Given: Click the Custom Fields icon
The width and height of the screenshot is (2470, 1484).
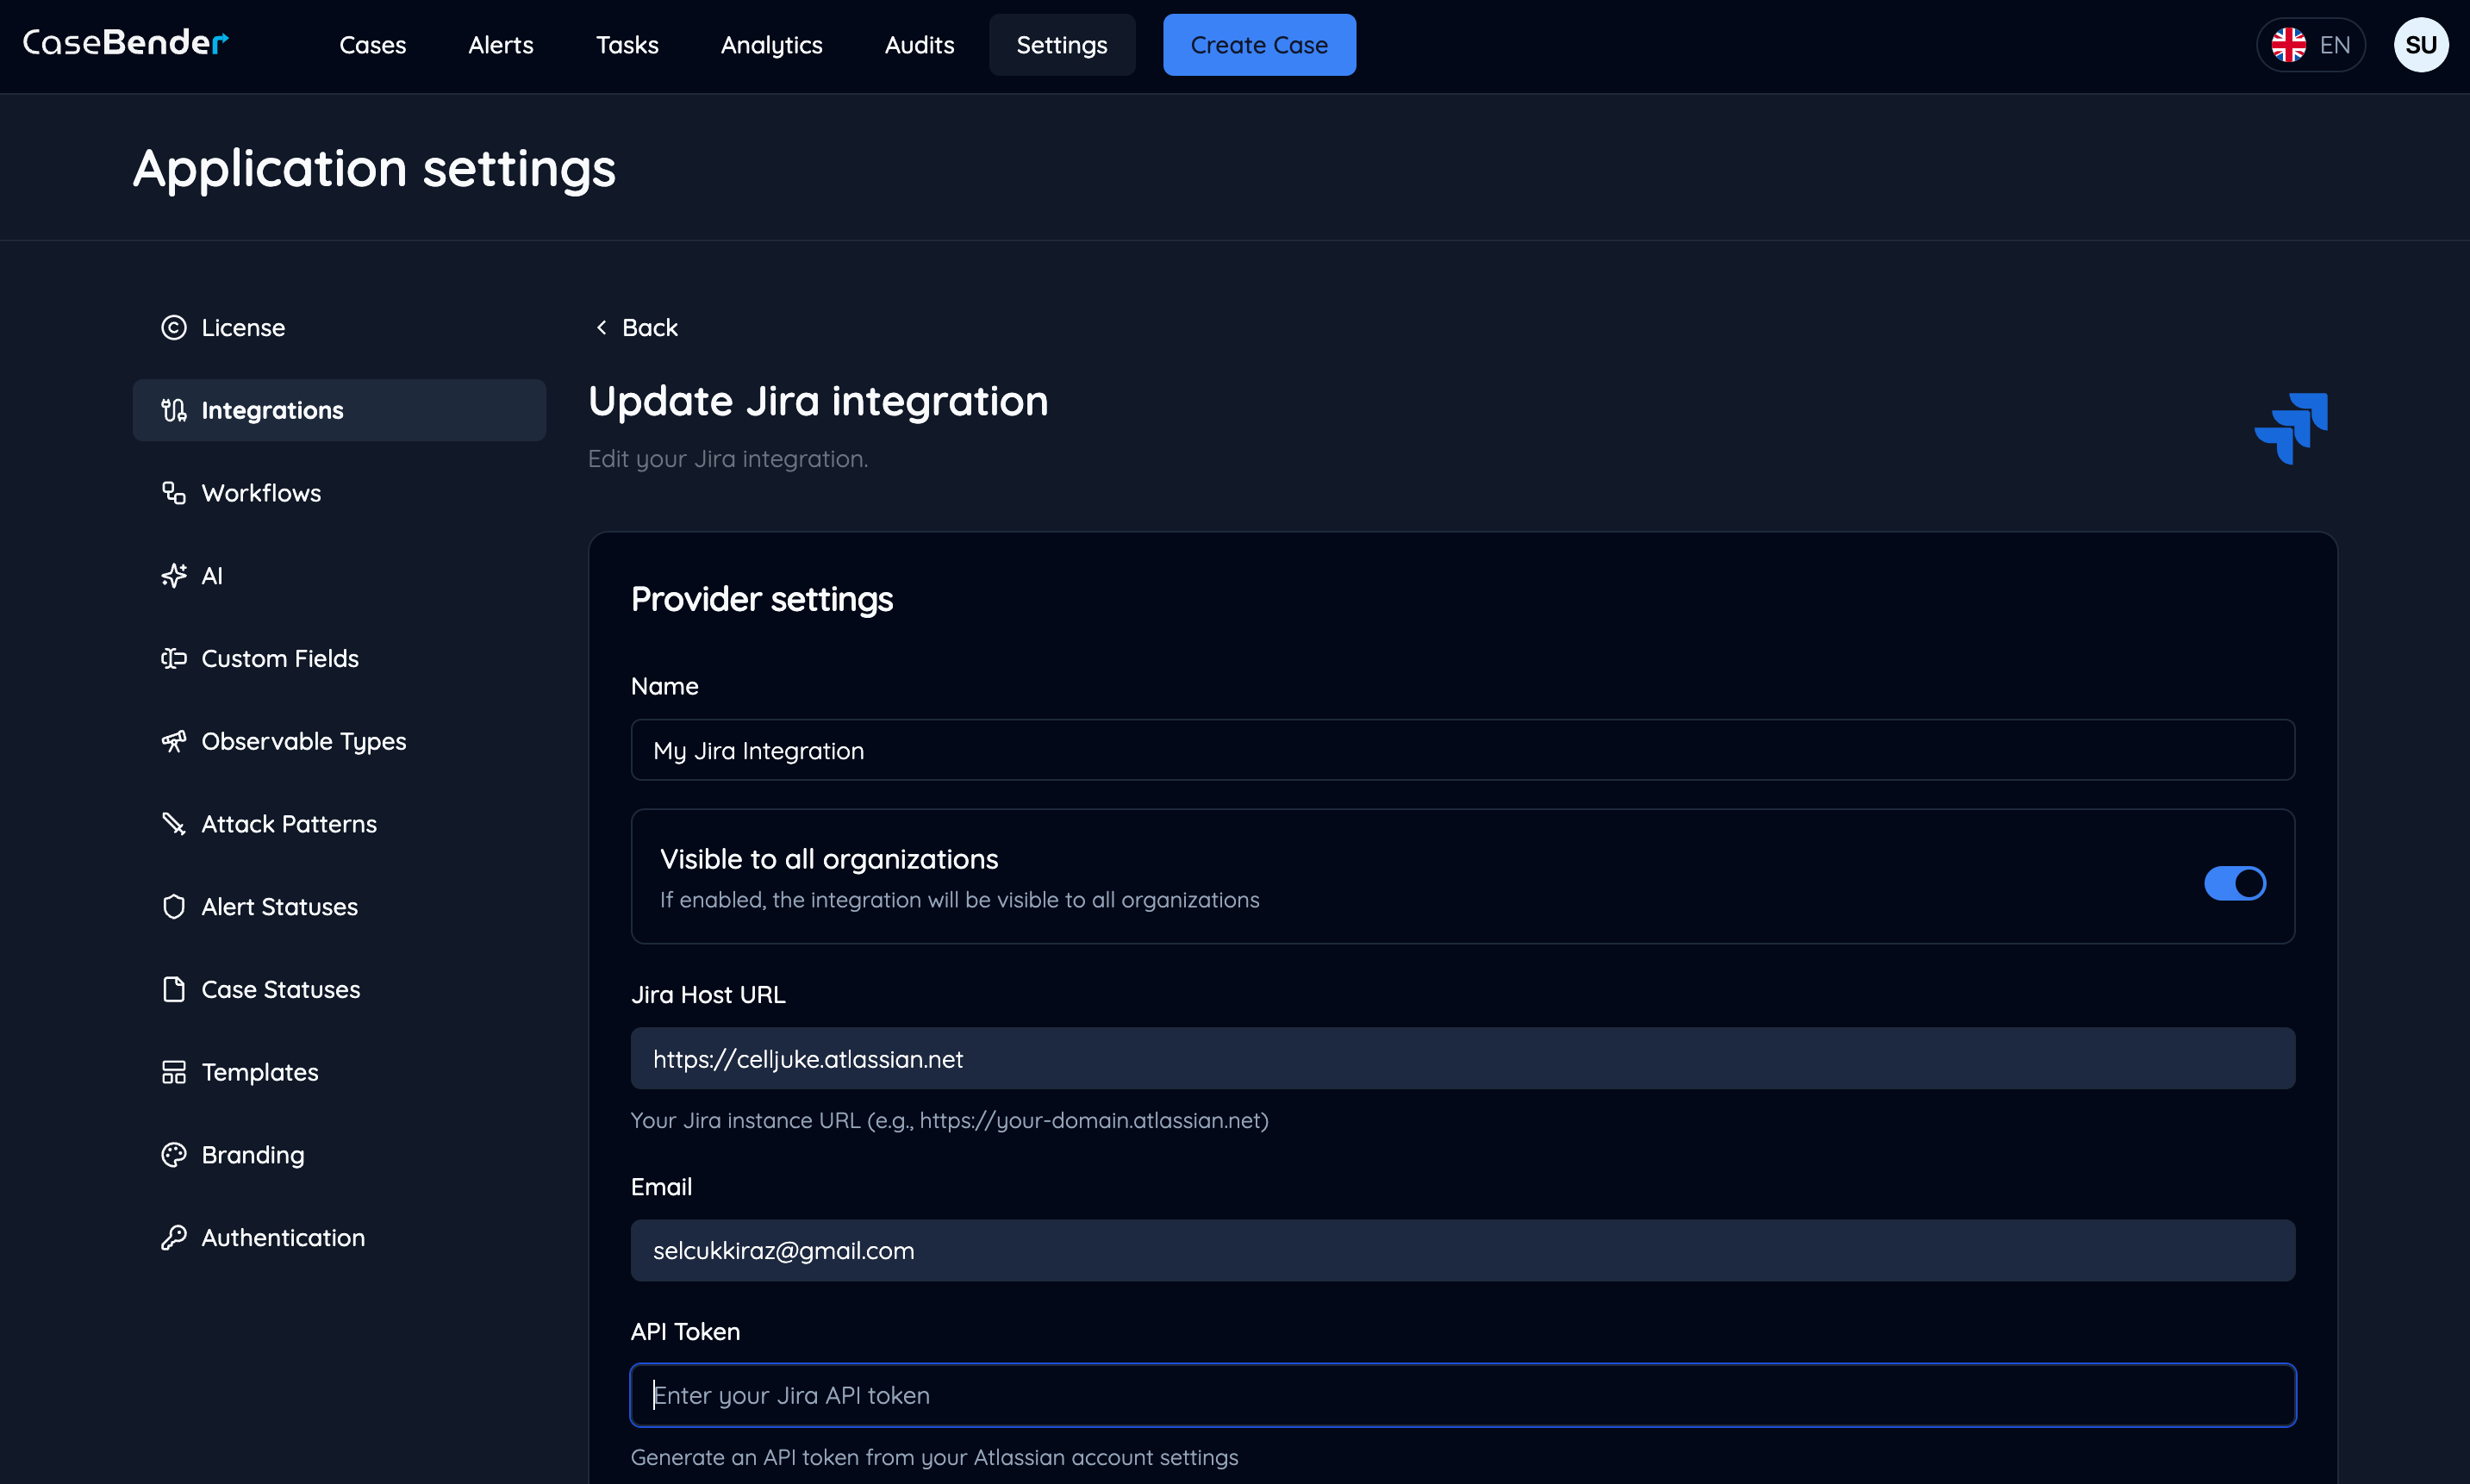Looking at the screenshot, I should point(174,658).
